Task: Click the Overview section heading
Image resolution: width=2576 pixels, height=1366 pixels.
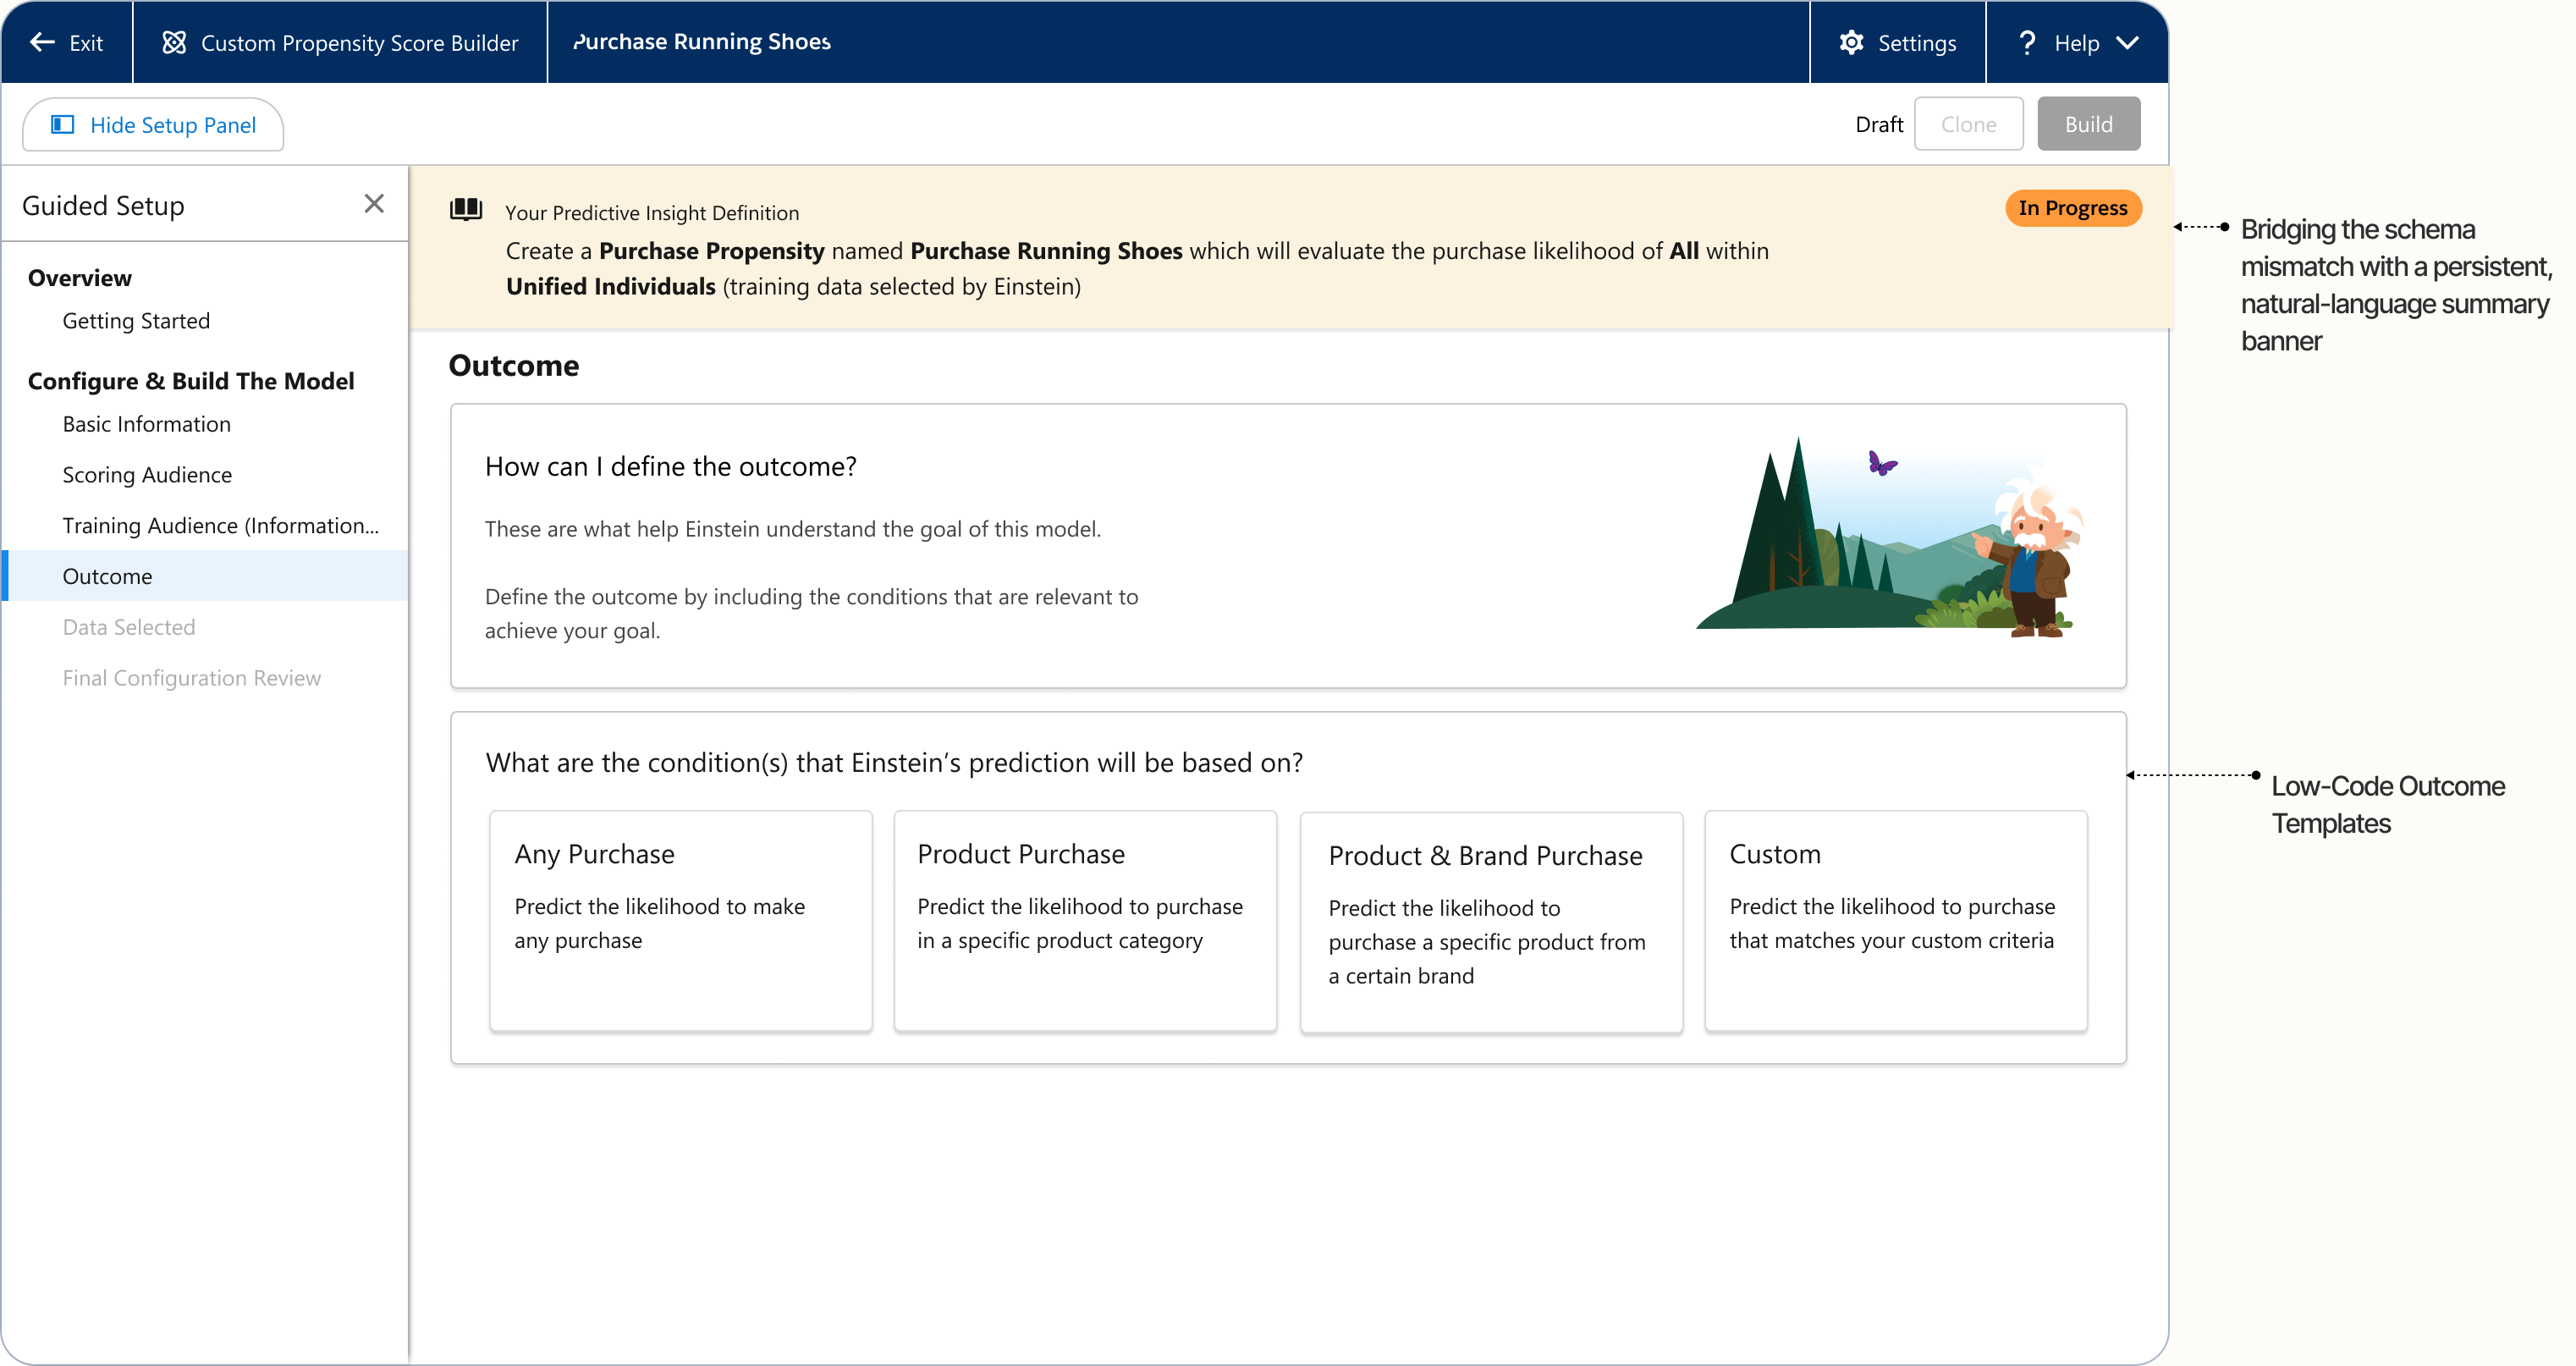Action: click(80, 278)
